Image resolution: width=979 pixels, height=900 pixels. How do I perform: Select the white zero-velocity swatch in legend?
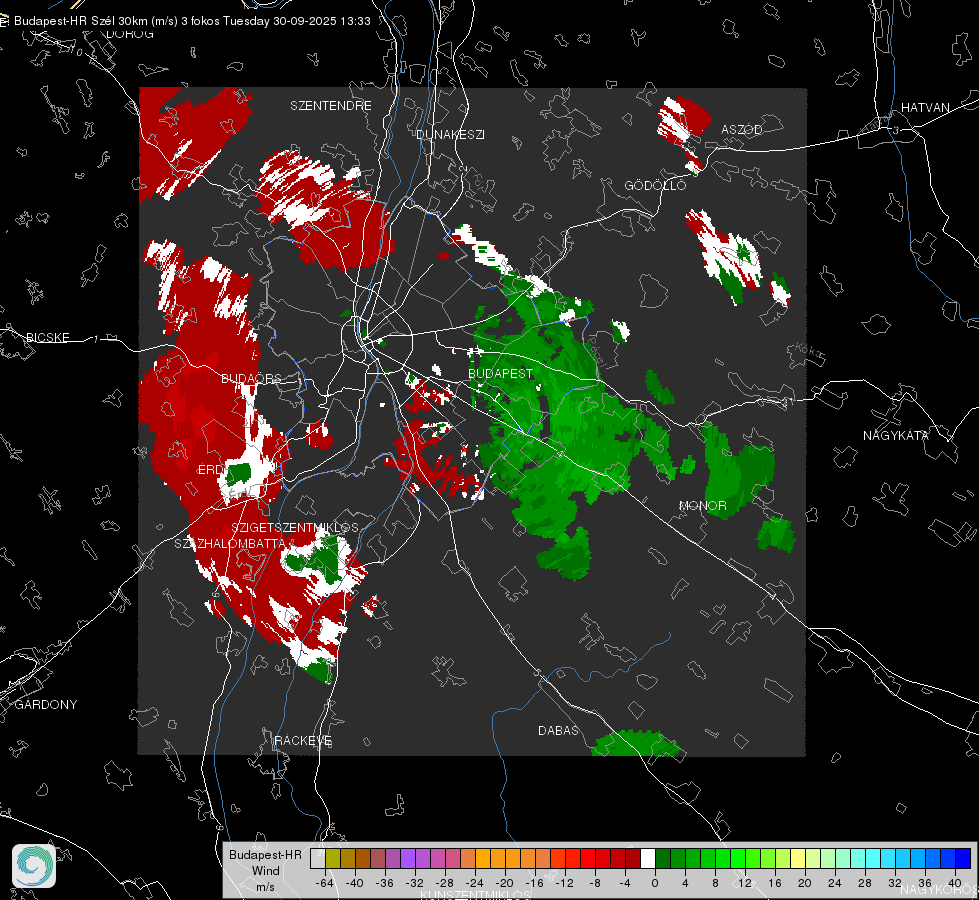point(648,858)
